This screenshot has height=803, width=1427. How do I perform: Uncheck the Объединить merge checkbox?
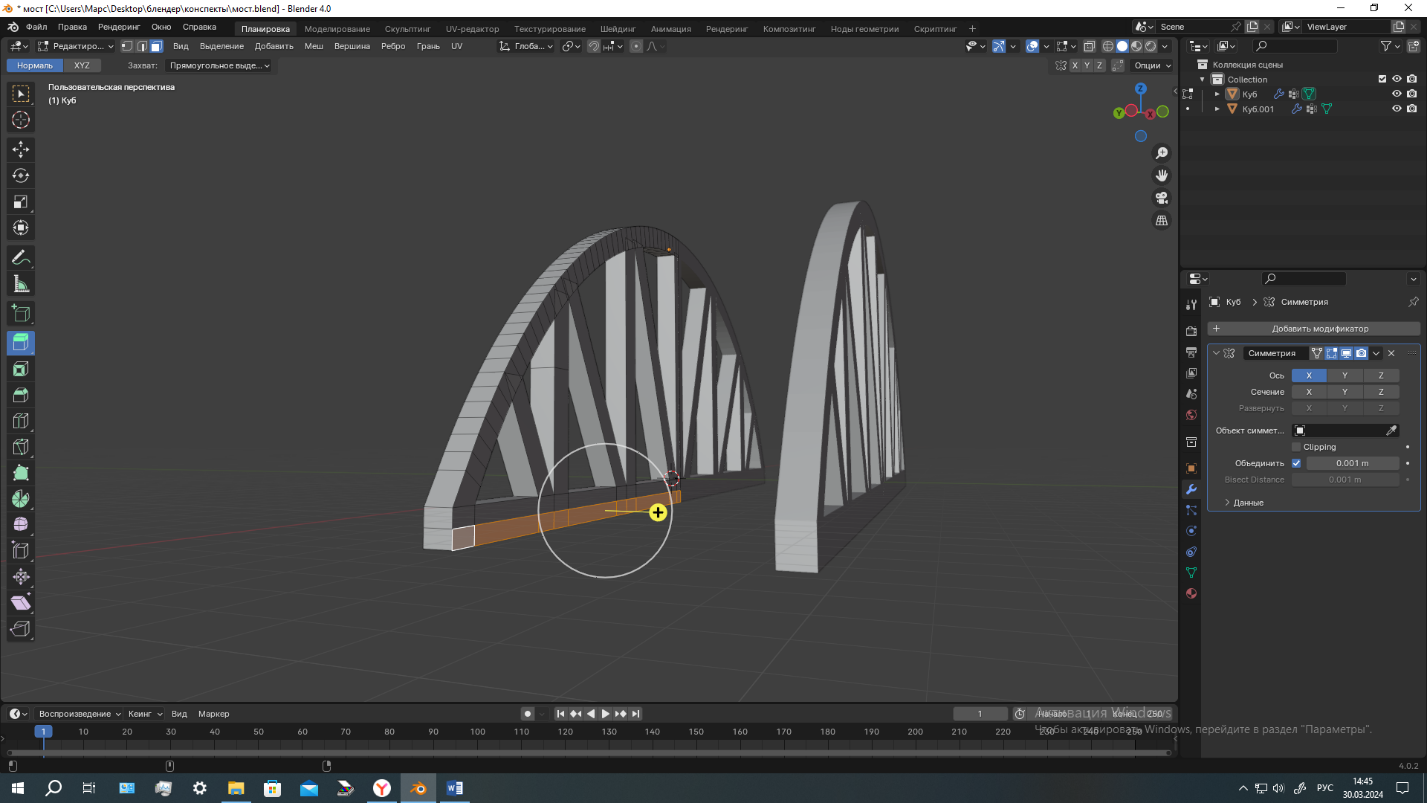coord(1297,463)
